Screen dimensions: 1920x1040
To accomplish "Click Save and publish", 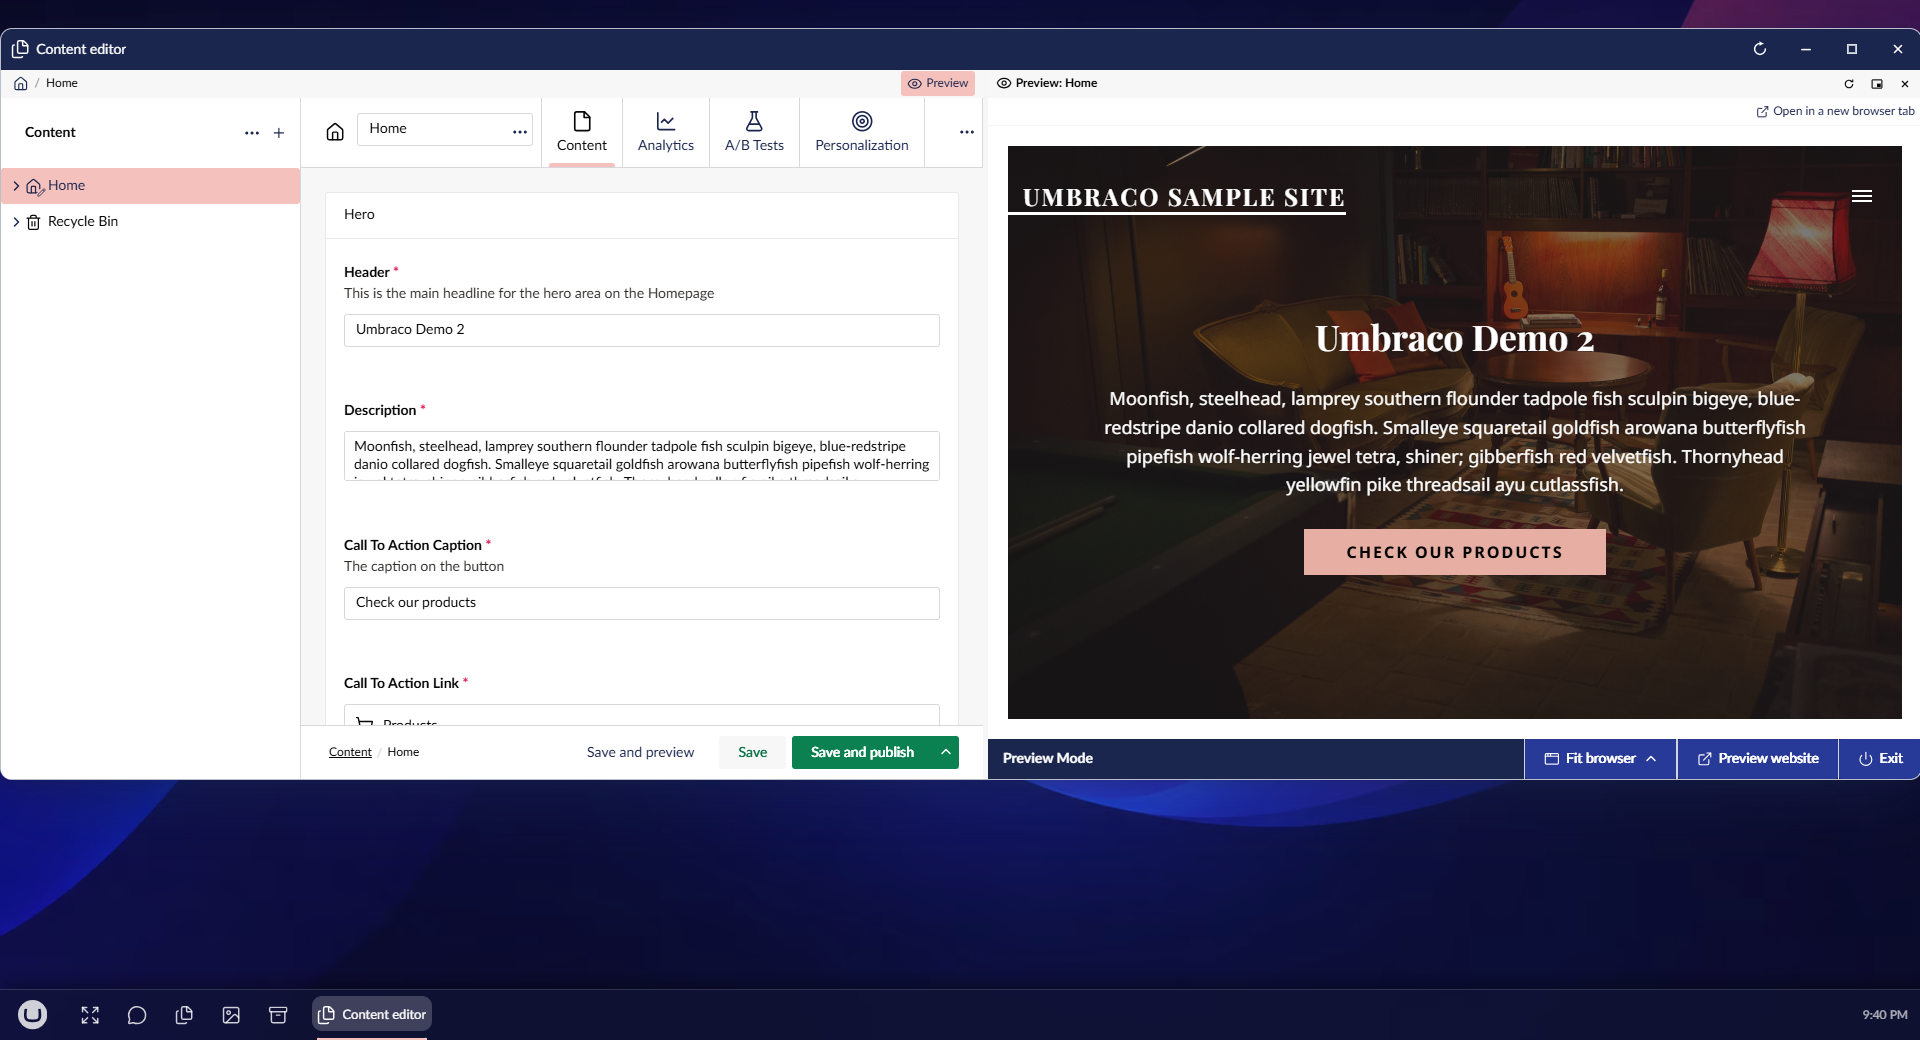I will pos(862,752).
